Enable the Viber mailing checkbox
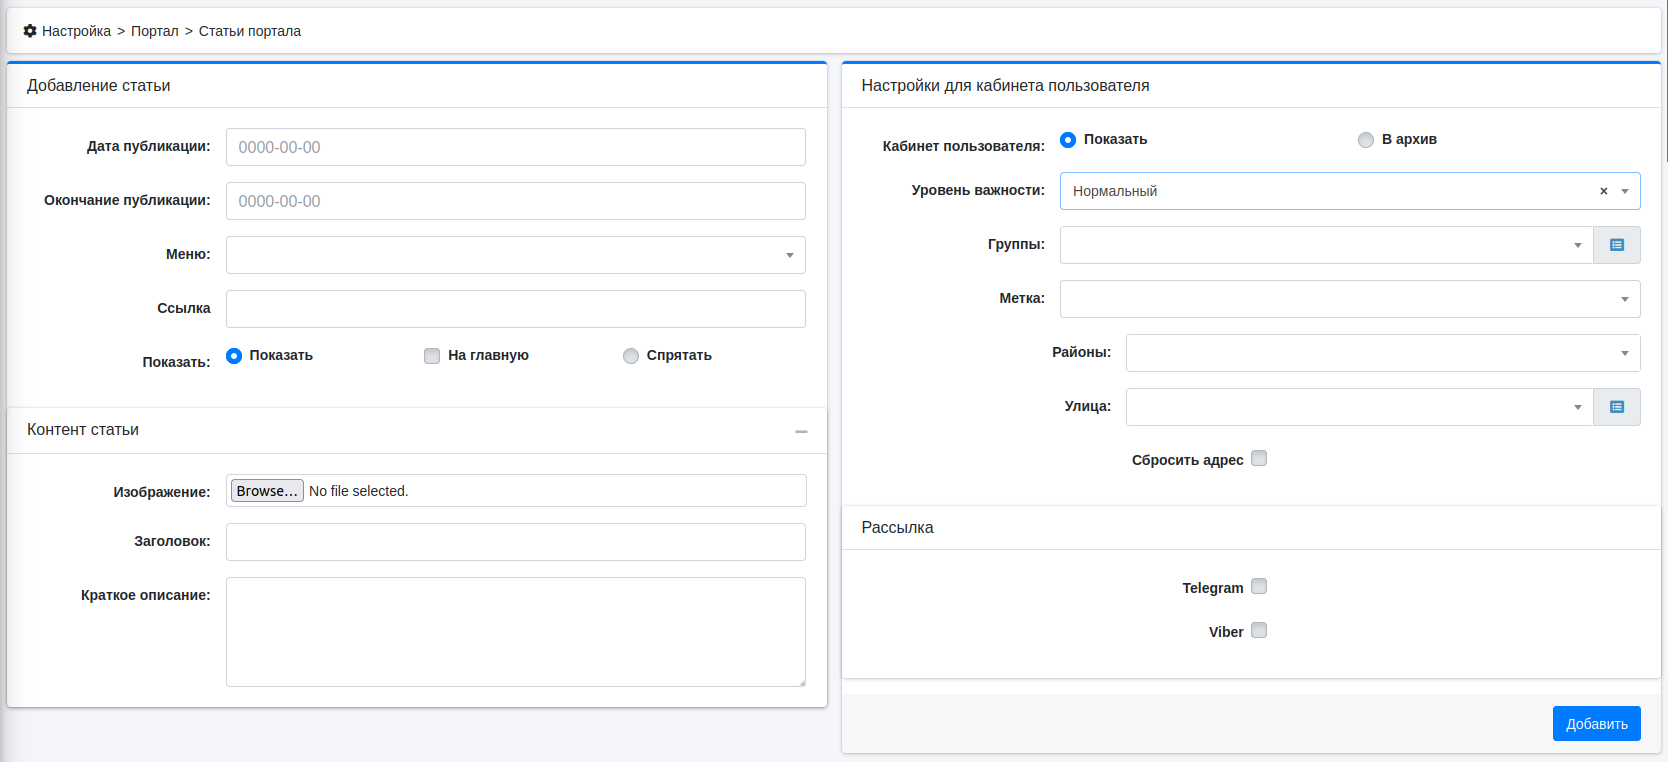 (x=1259, y=631)
